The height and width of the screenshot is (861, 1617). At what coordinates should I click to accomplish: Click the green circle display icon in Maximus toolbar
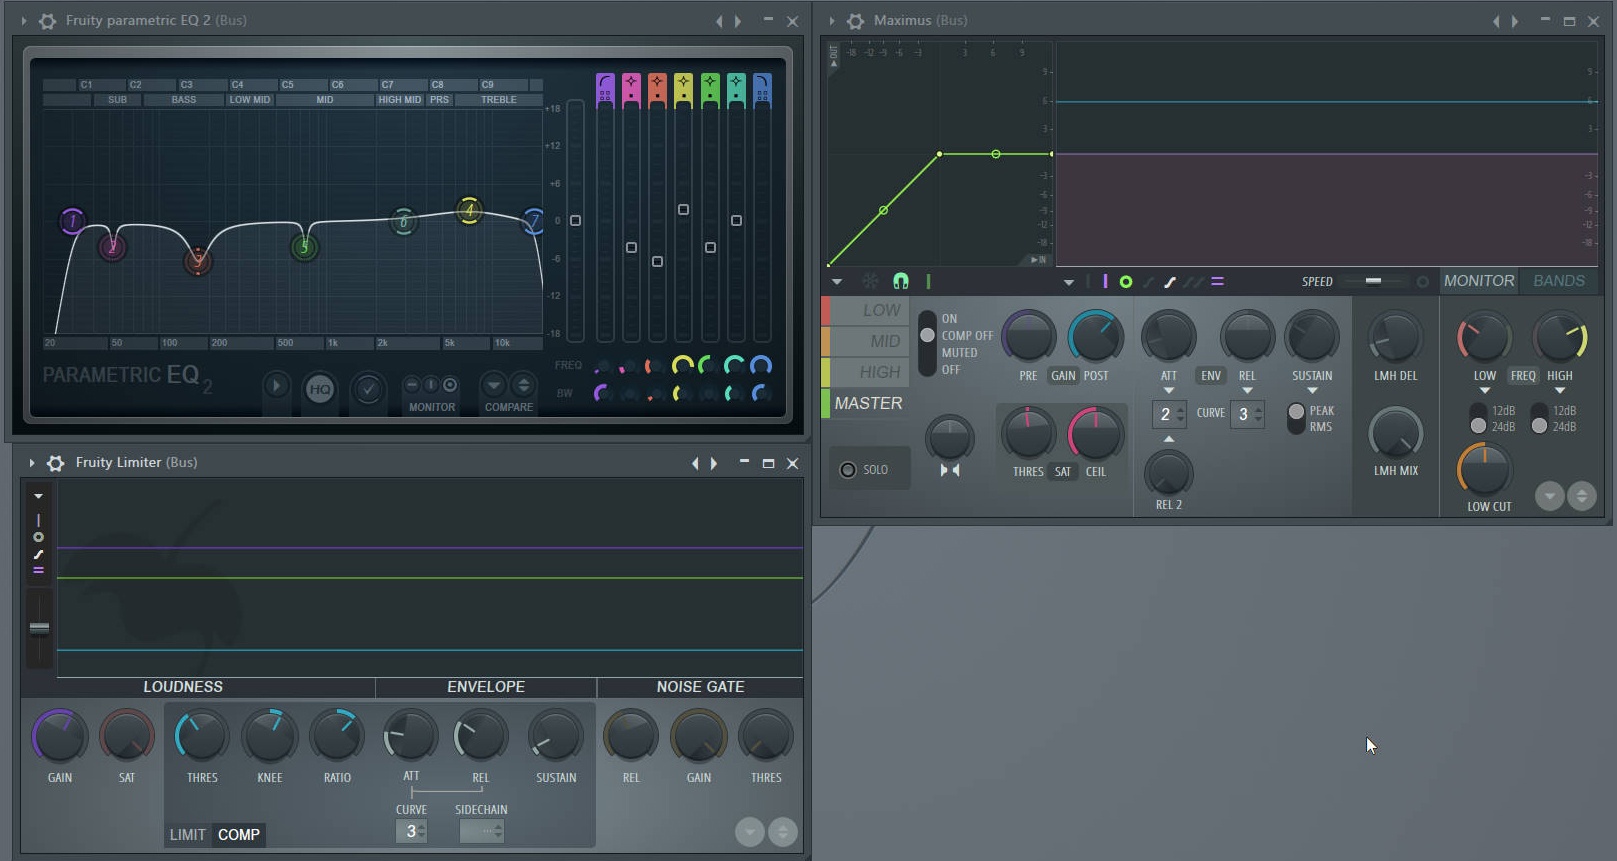point(1126,282)
